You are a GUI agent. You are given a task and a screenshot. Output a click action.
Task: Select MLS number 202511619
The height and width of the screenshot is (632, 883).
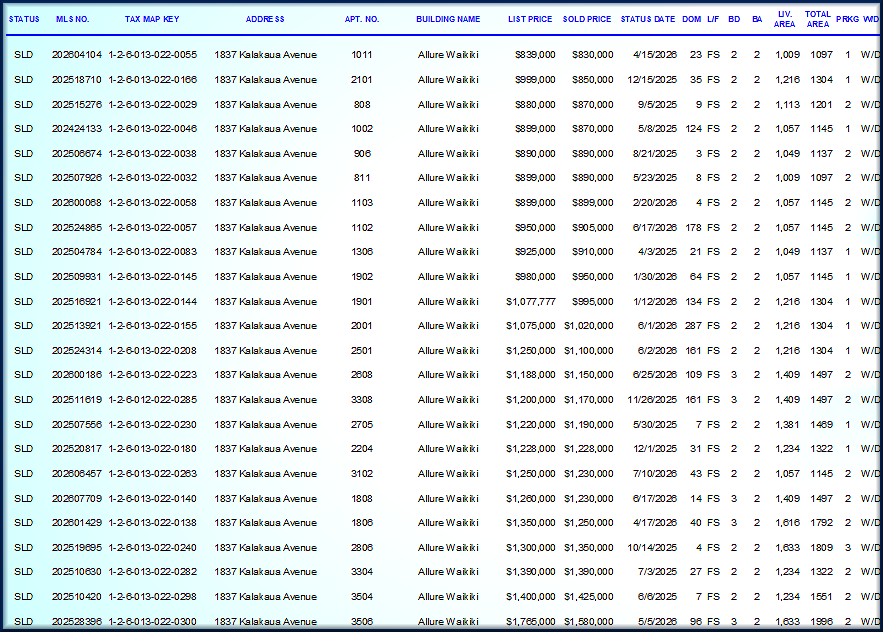[x=77, y=399]
